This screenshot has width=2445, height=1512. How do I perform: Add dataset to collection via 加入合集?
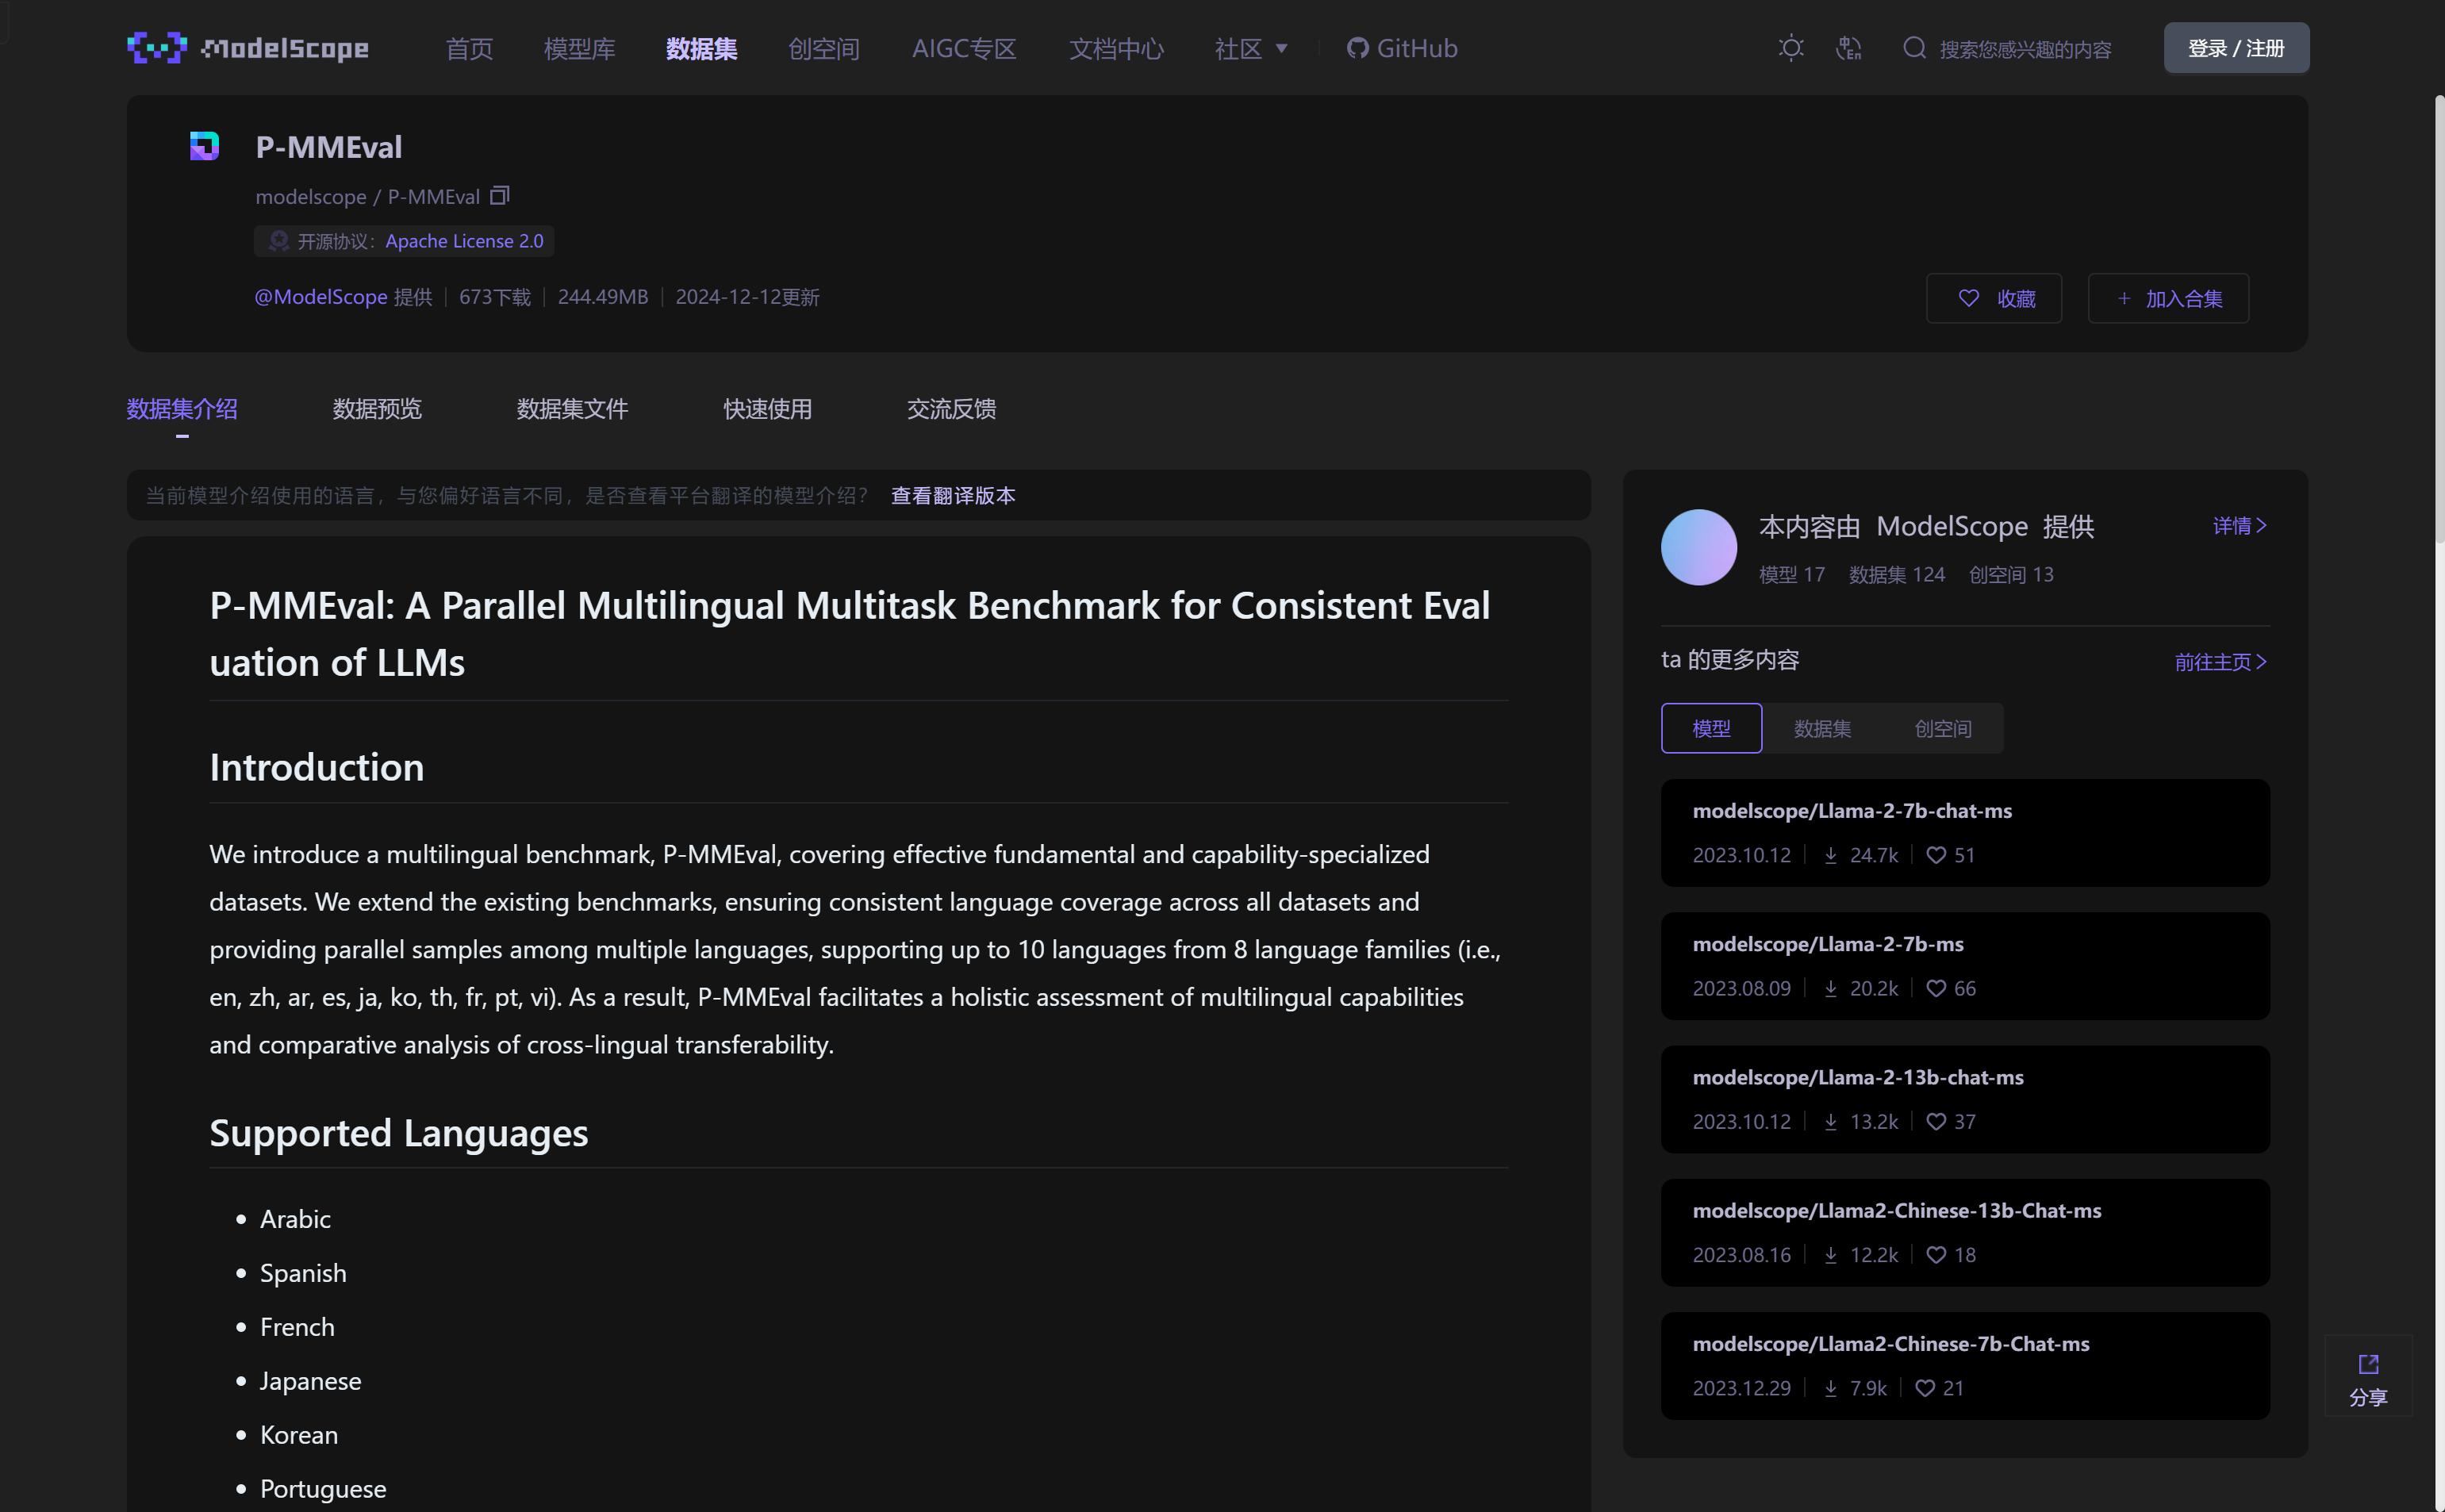2168,298
